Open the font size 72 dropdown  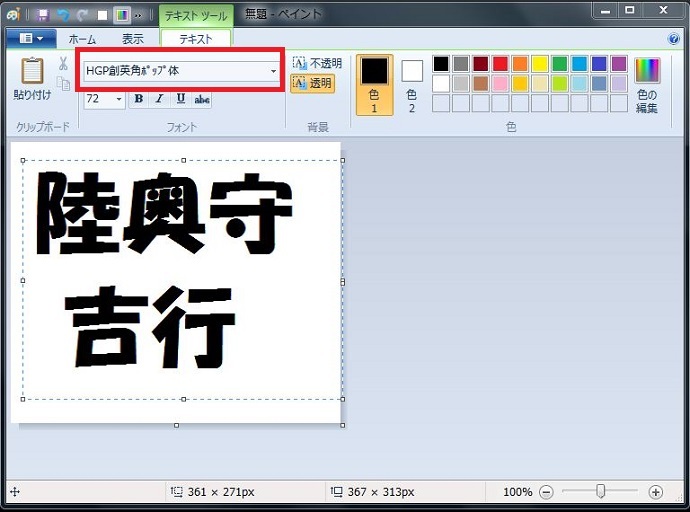118,99
